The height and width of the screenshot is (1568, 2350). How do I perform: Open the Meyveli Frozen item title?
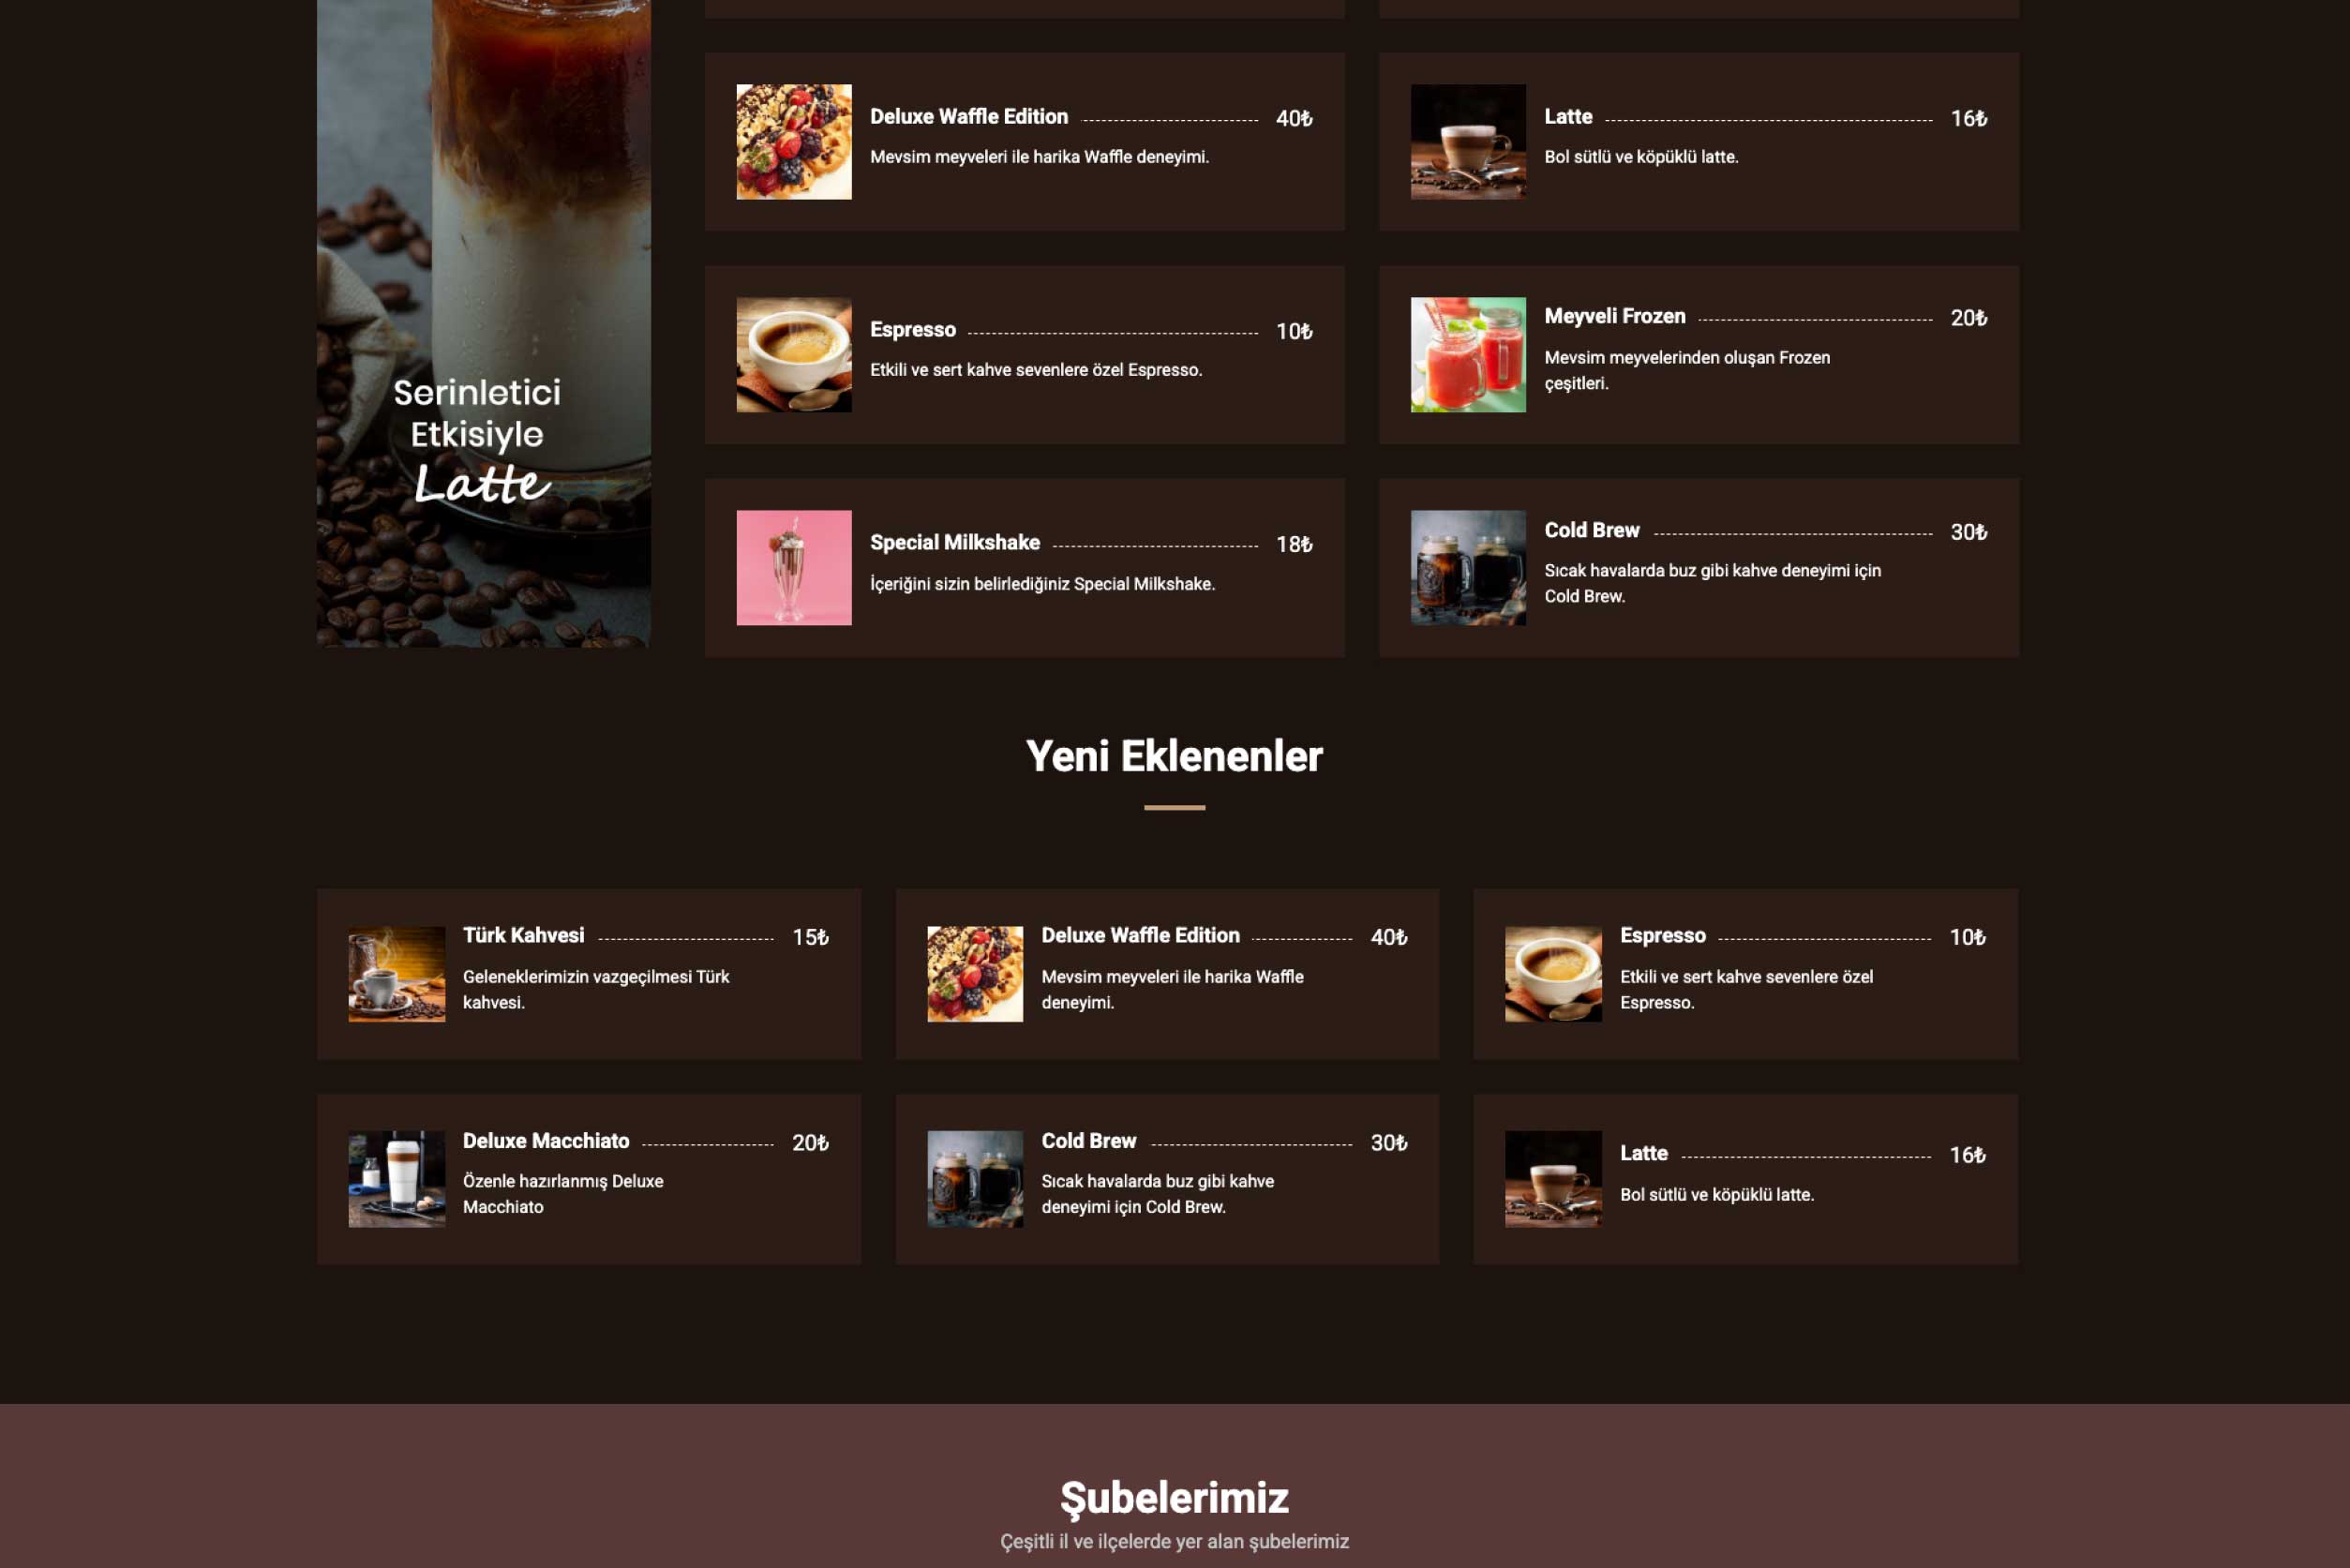[1615, 315]
